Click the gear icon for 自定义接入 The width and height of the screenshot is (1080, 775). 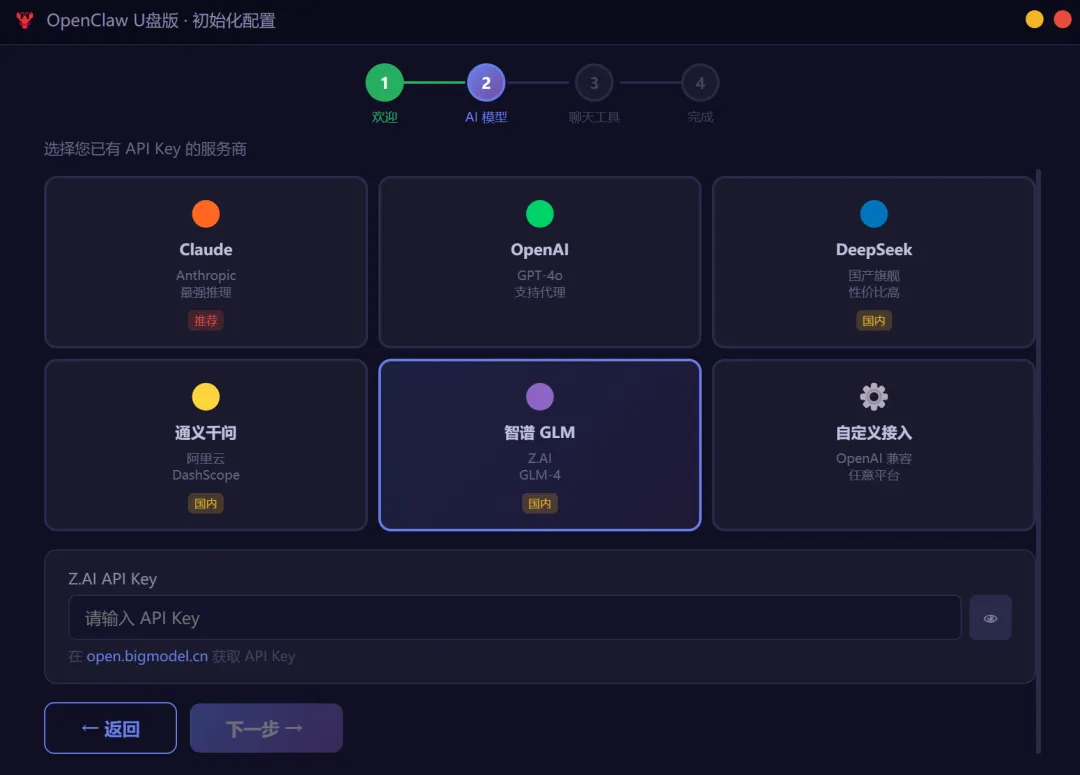874,397
